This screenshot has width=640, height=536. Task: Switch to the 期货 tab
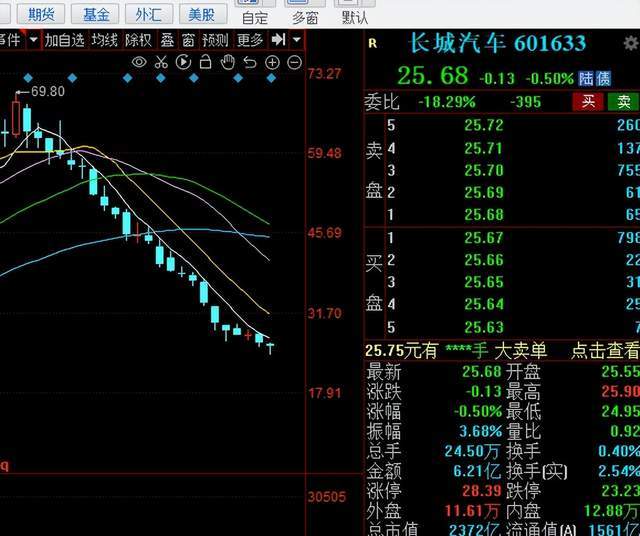[x=41, y=15]
